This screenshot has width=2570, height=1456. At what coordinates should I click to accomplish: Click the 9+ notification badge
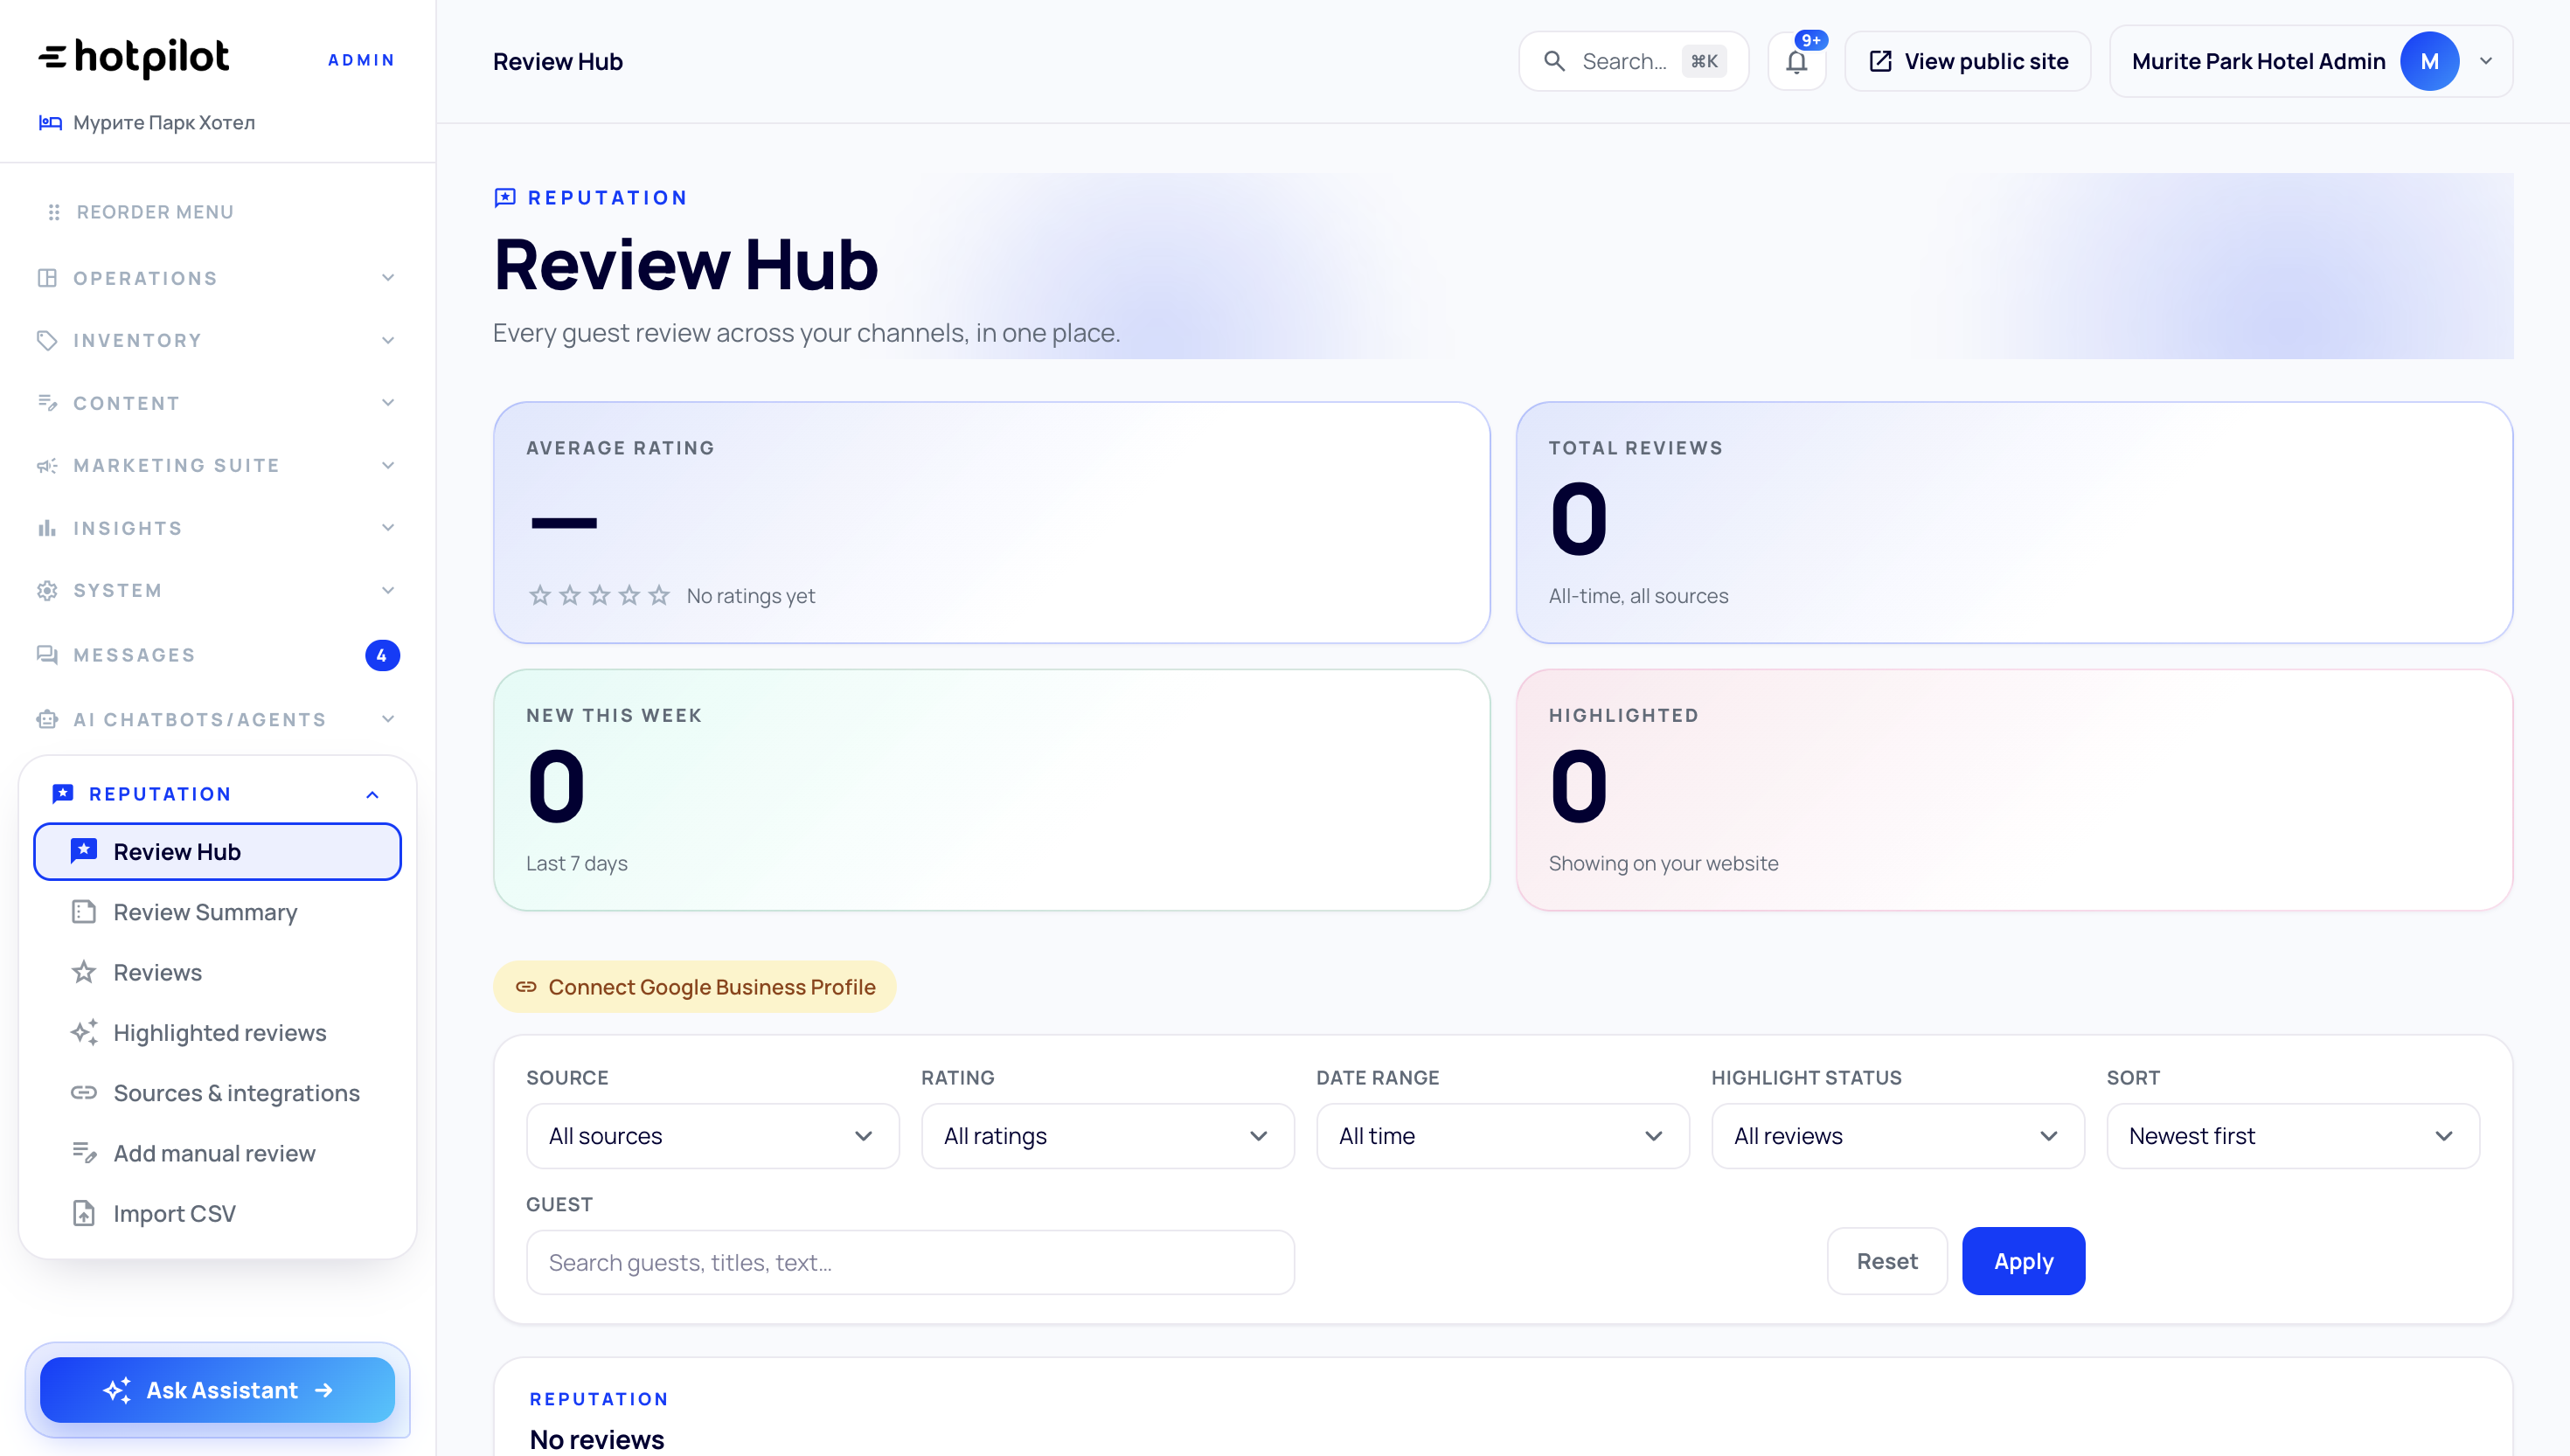1811,40
